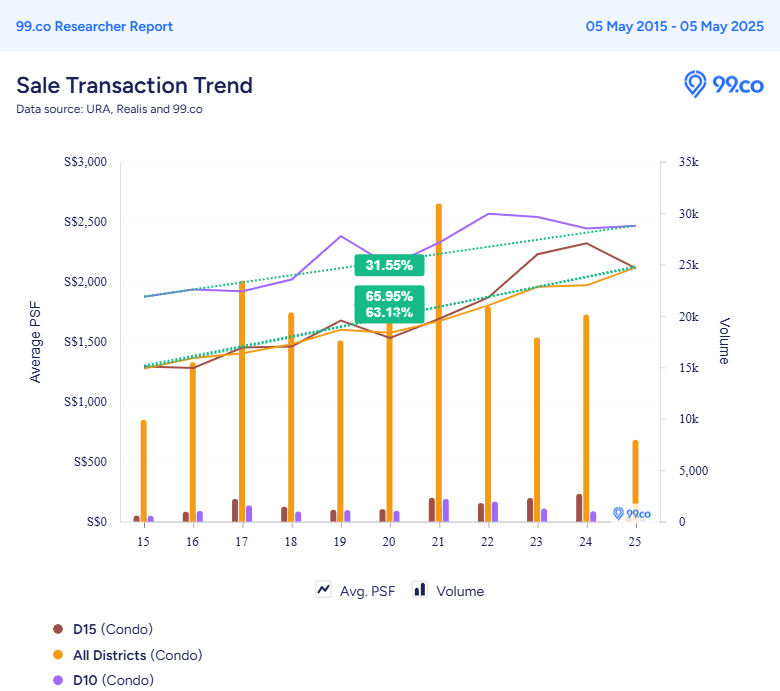
Task: Click the orange All Districts legend dot
Action: (58, 655)
